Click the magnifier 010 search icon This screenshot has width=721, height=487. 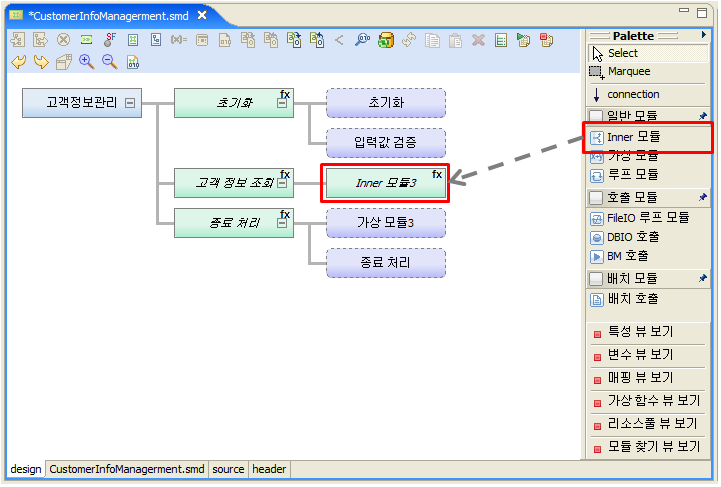[362, 40]
